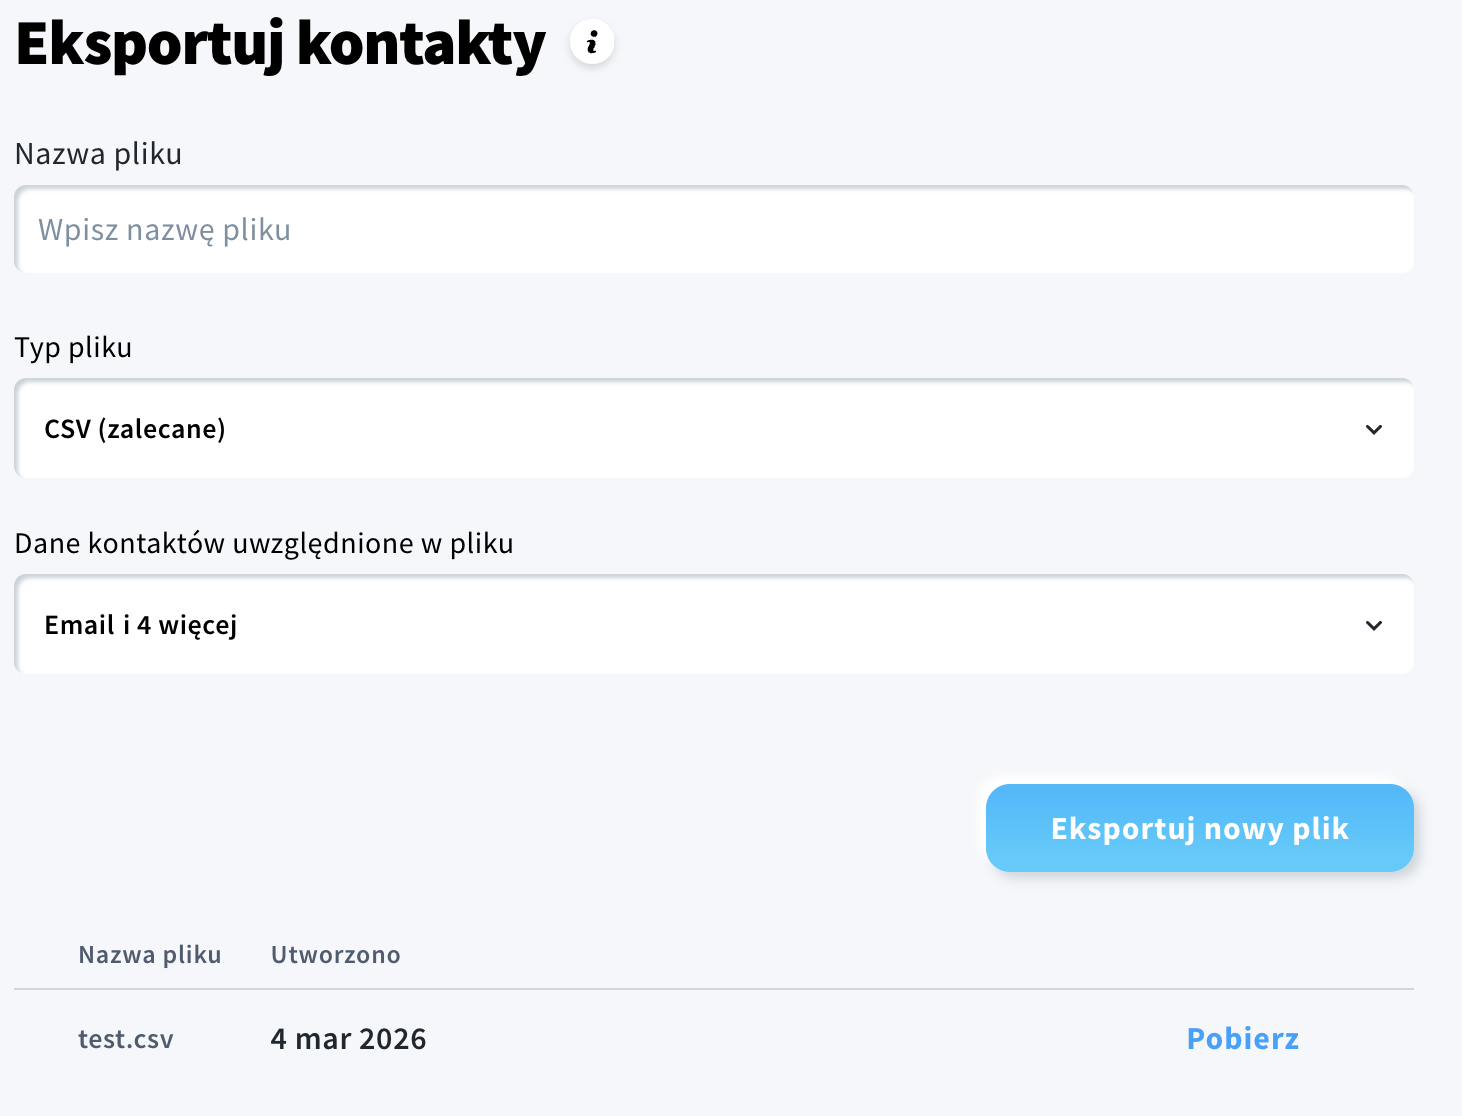1462x1116 pixels.
Task: Click the Typ pliku field label
Action: 73,347
